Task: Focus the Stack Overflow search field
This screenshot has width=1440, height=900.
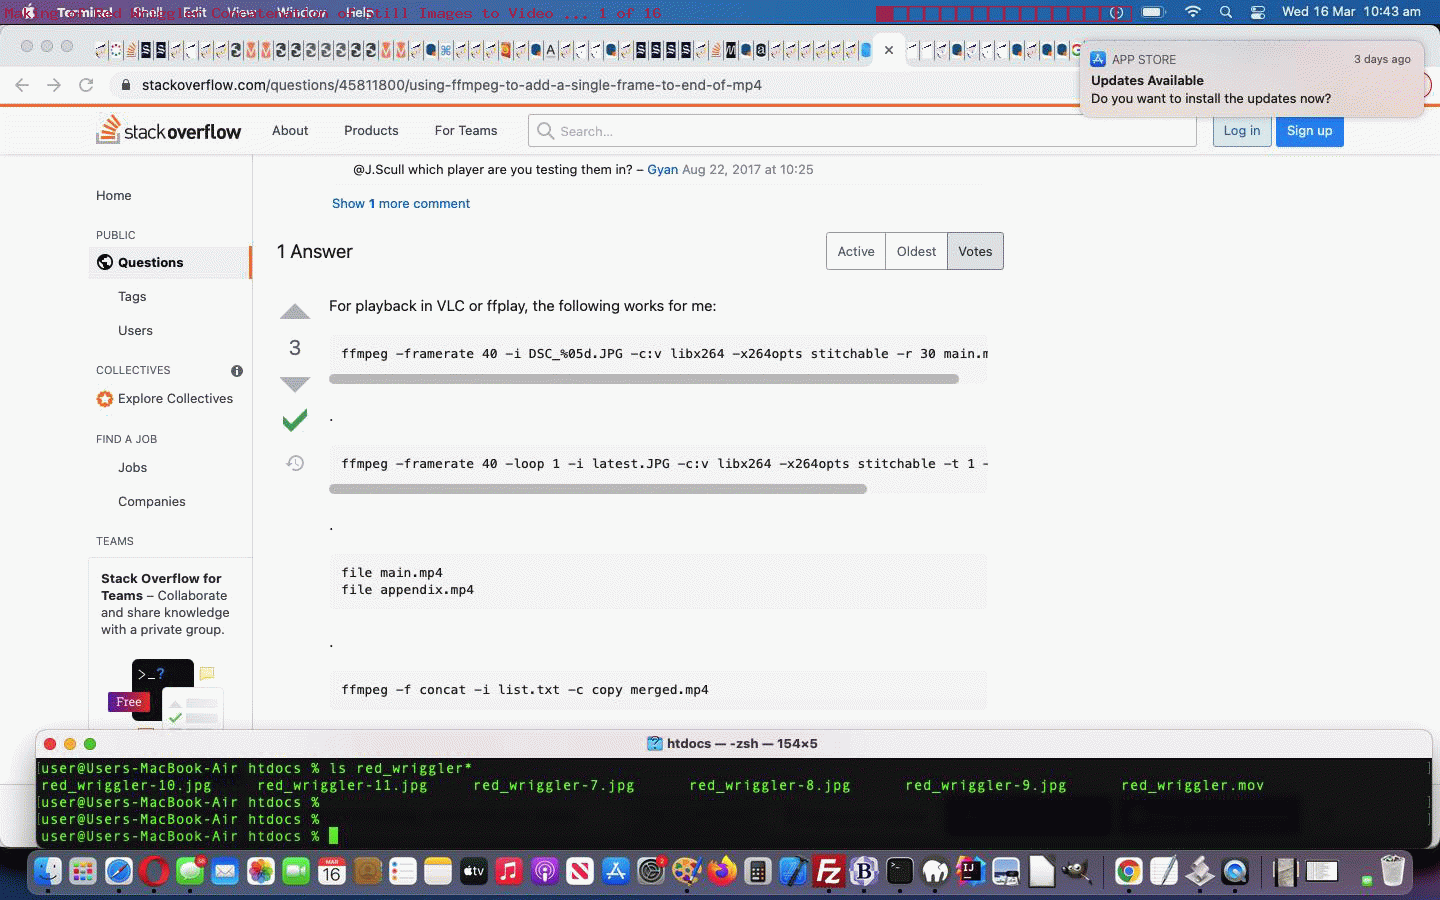Action: click(870, 131)
